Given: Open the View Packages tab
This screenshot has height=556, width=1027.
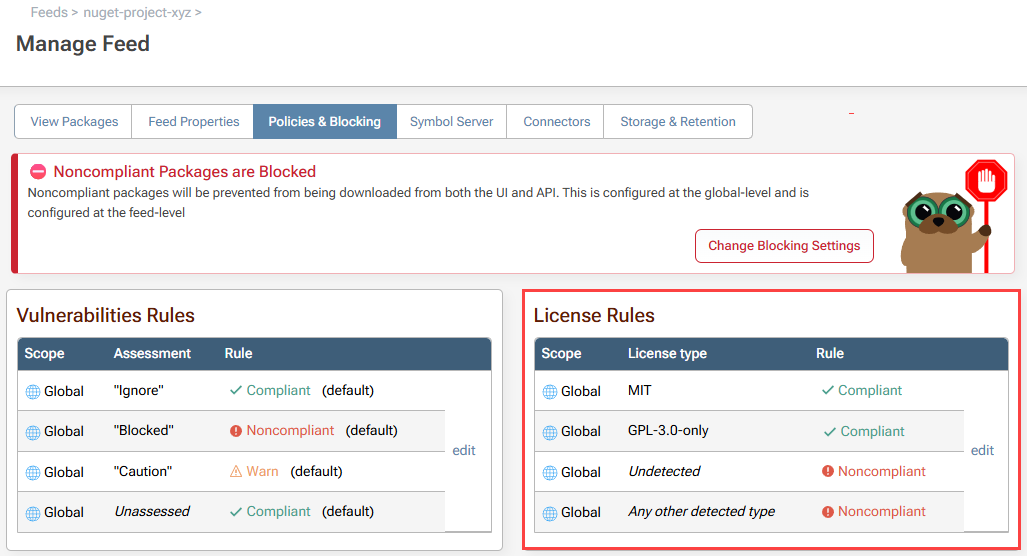Looking at the screenshot, I should pos(74,122).
